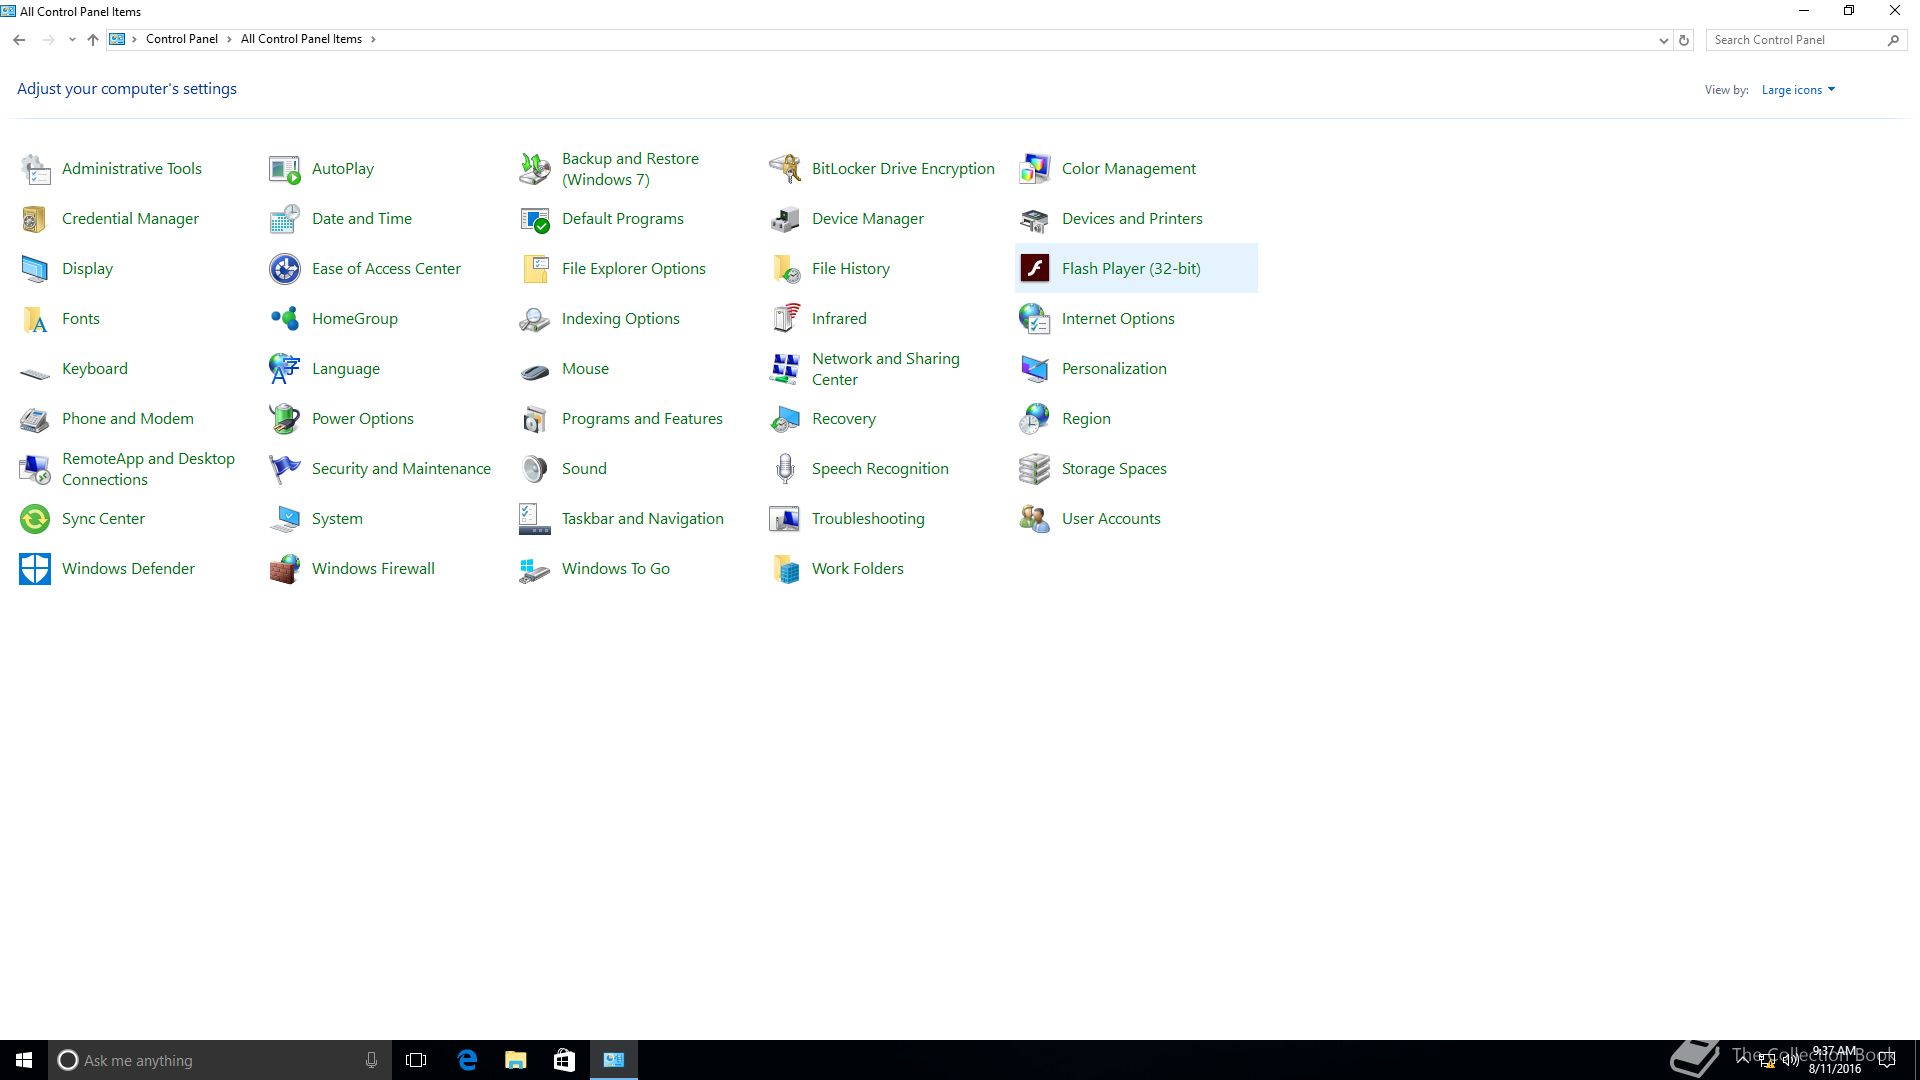
Task: Expand the View by Large icons dropdown
Action: (1798, 90)
